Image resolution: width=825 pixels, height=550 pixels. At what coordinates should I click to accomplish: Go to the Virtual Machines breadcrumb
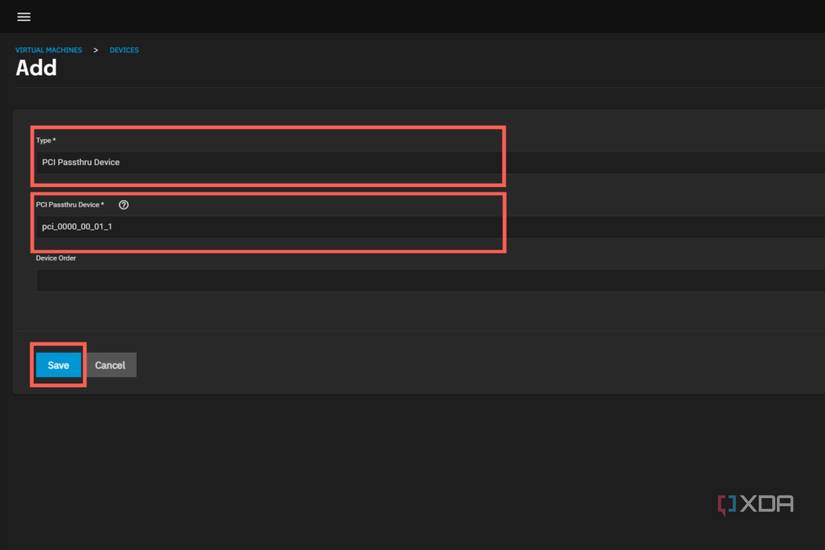(48, 50)
